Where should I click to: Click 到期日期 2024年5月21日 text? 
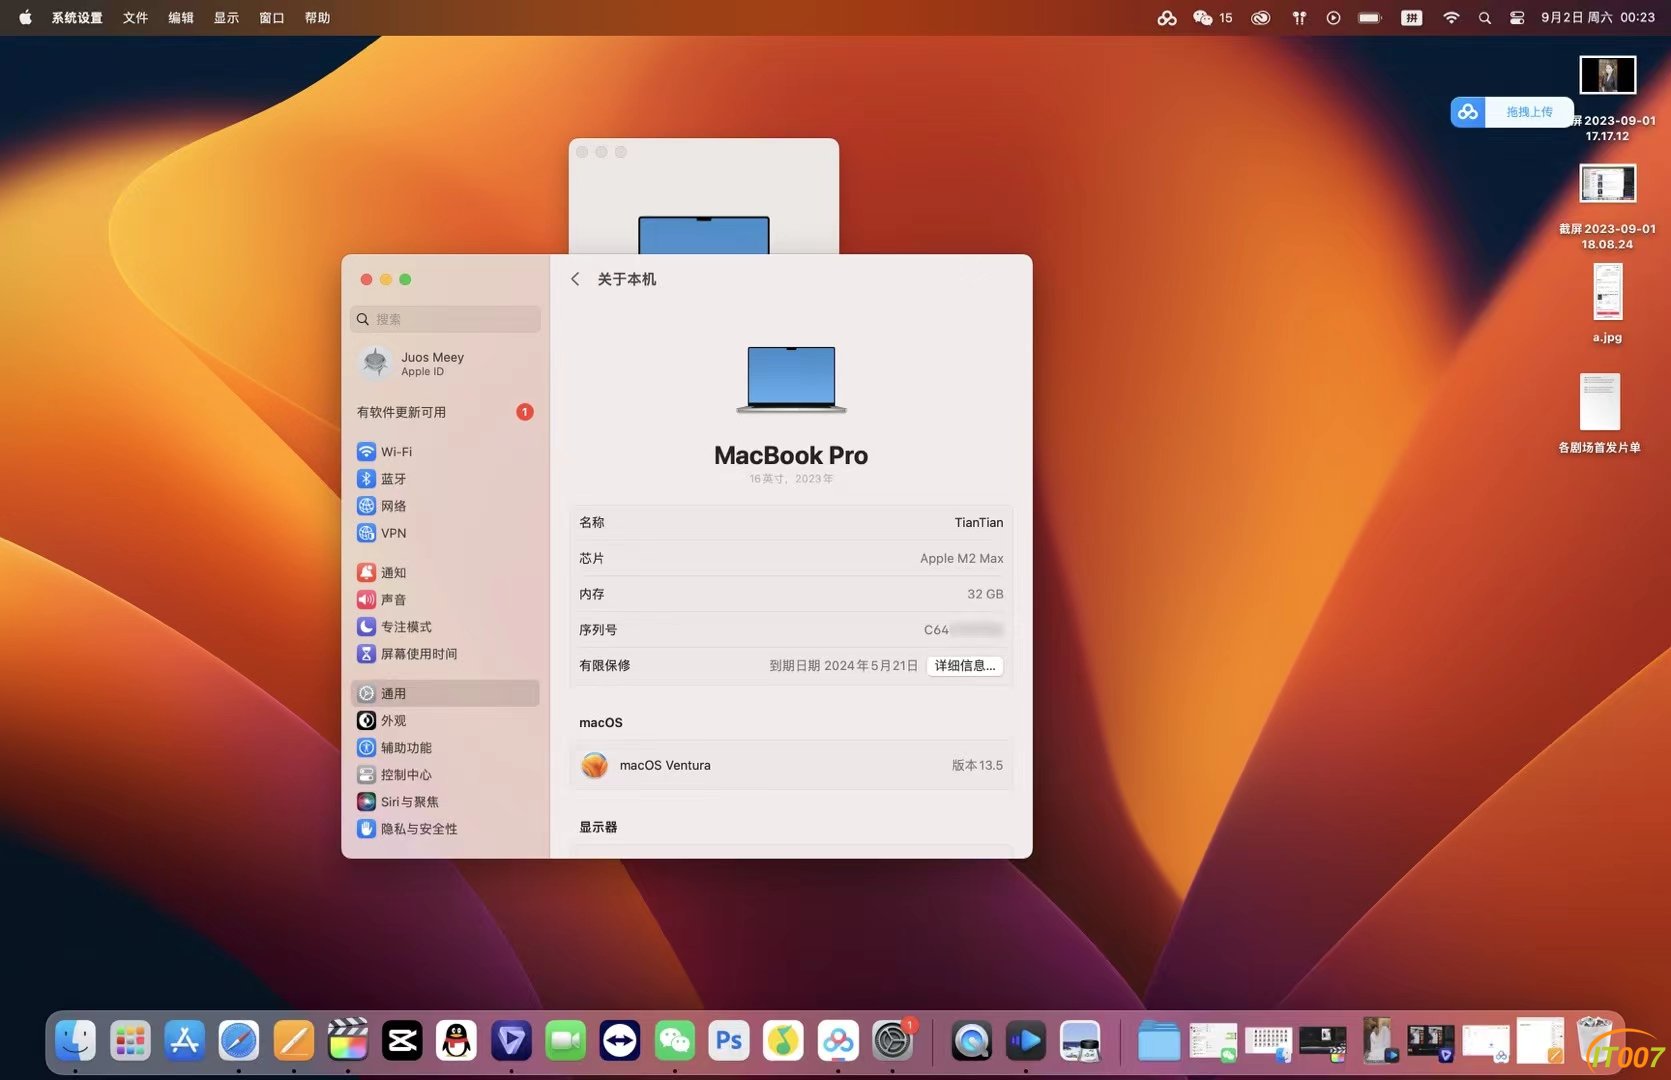[843, 666]
